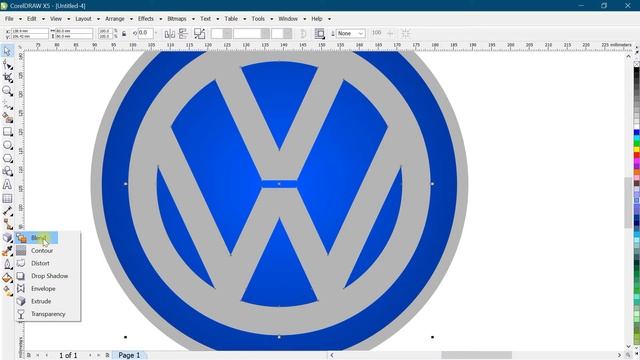The height and width of the screenshot is (360, 640).
Task: Click the horizontal scrollbar thumb
Action: (476, 355)
